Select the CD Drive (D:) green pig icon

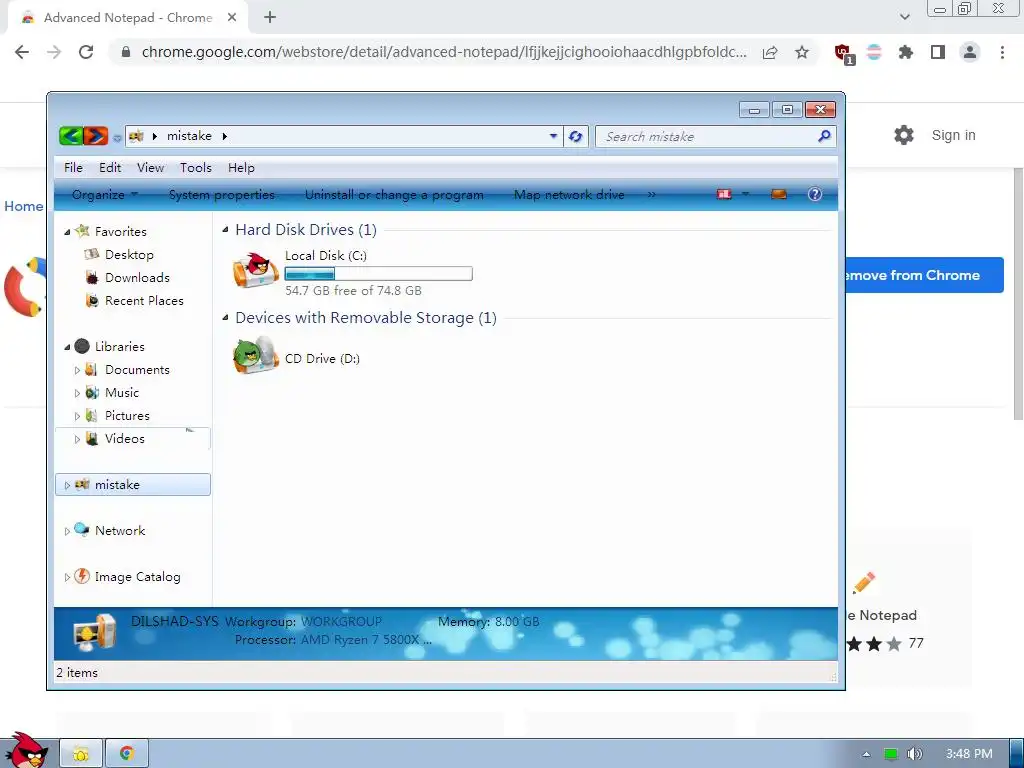tap(255, 356)
